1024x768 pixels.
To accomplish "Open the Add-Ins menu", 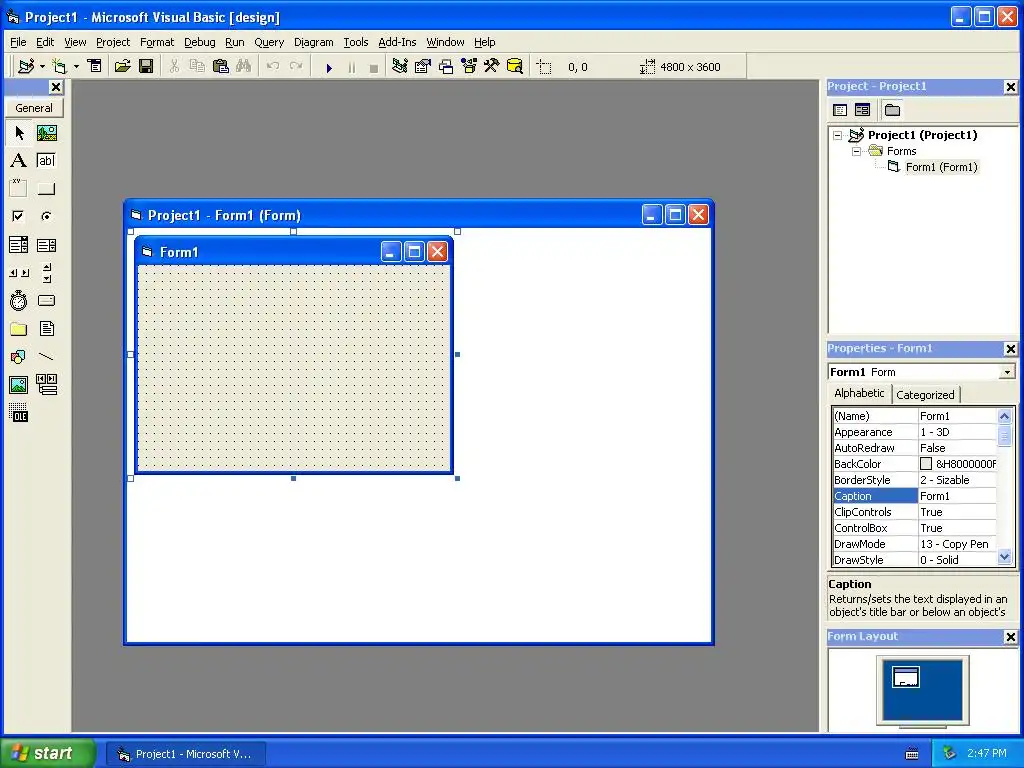I will click(x=397, y=42).
